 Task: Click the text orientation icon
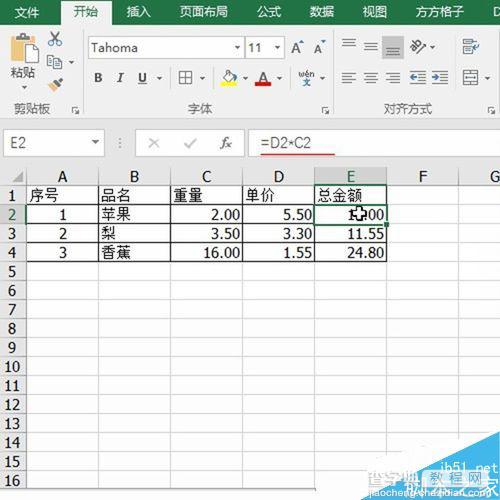pos(418,47)
